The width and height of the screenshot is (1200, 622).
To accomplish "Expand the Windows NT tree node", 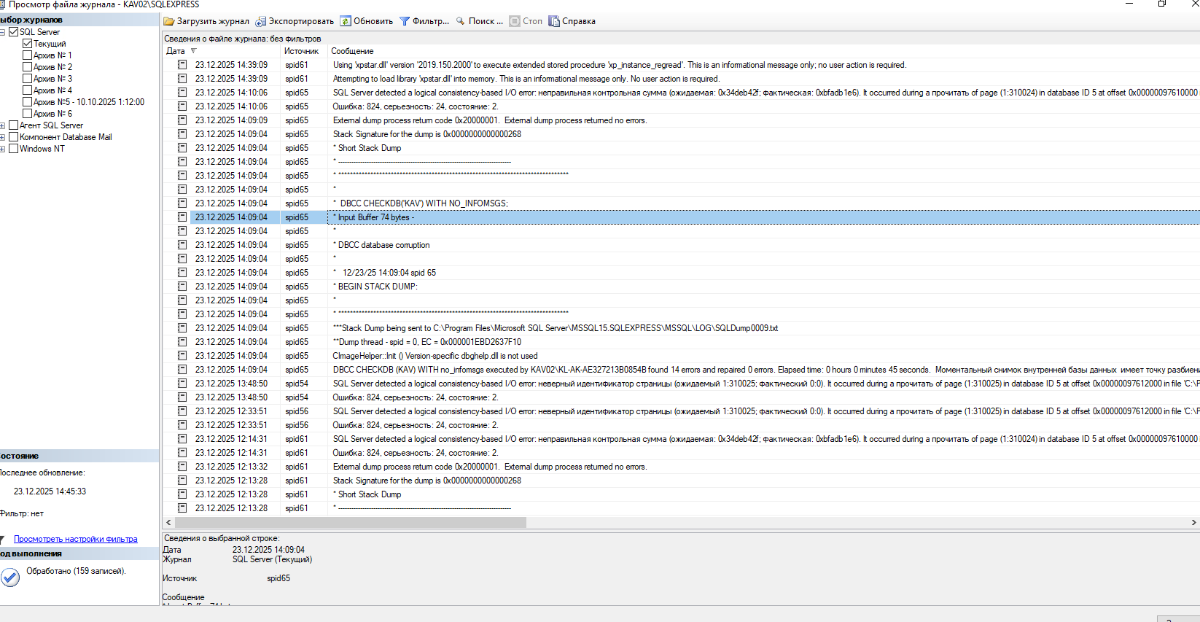I will 3,149.
